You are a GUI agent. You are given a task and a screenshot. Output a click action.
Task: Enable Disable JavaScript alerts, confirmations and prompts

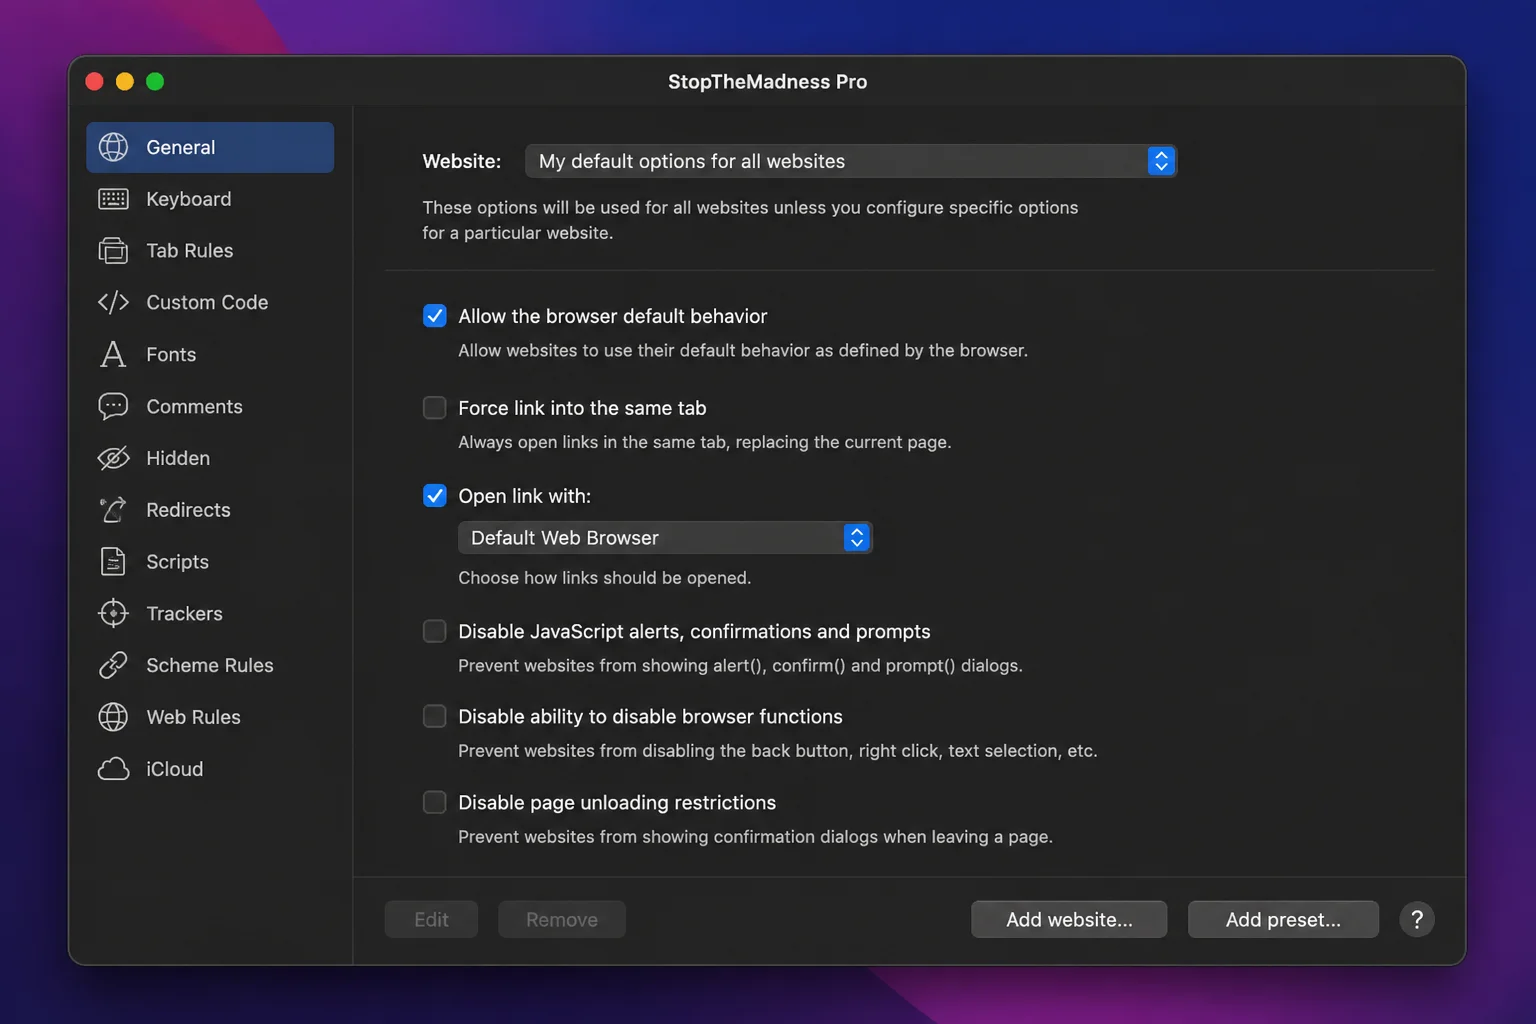(x=435, y=631)
